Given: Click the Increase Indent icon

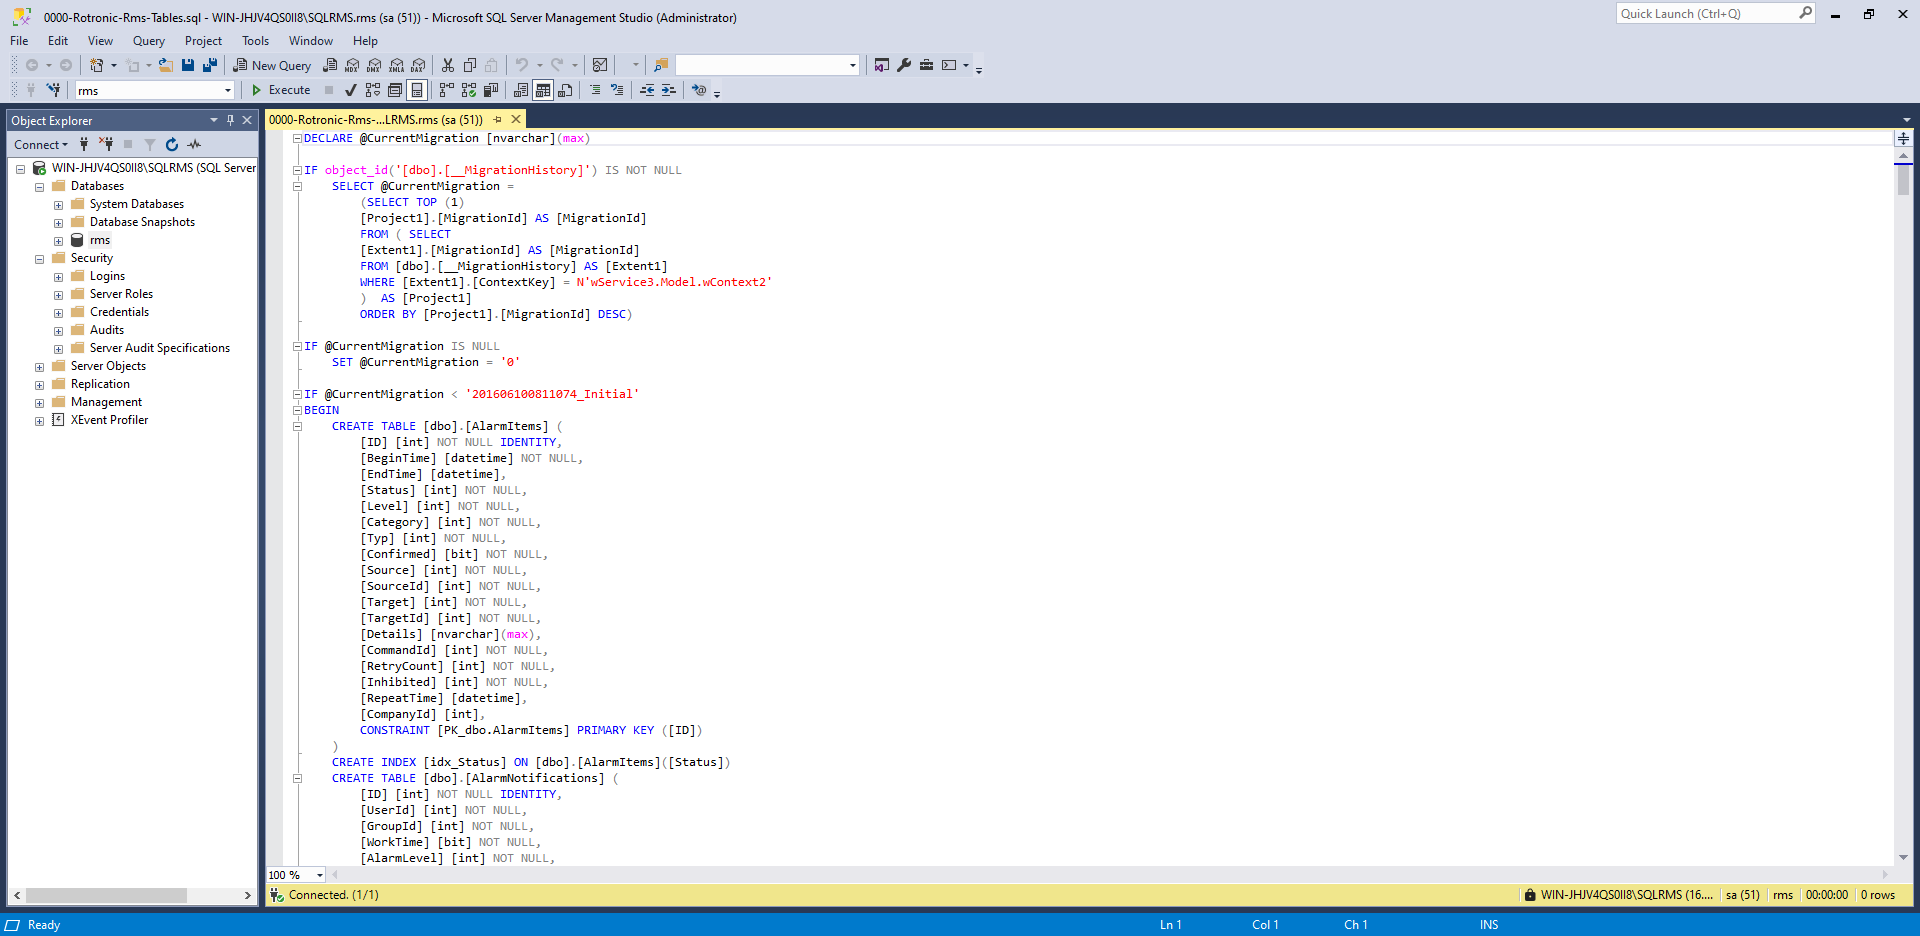Looking at the screenshot, I should [669, 90].
